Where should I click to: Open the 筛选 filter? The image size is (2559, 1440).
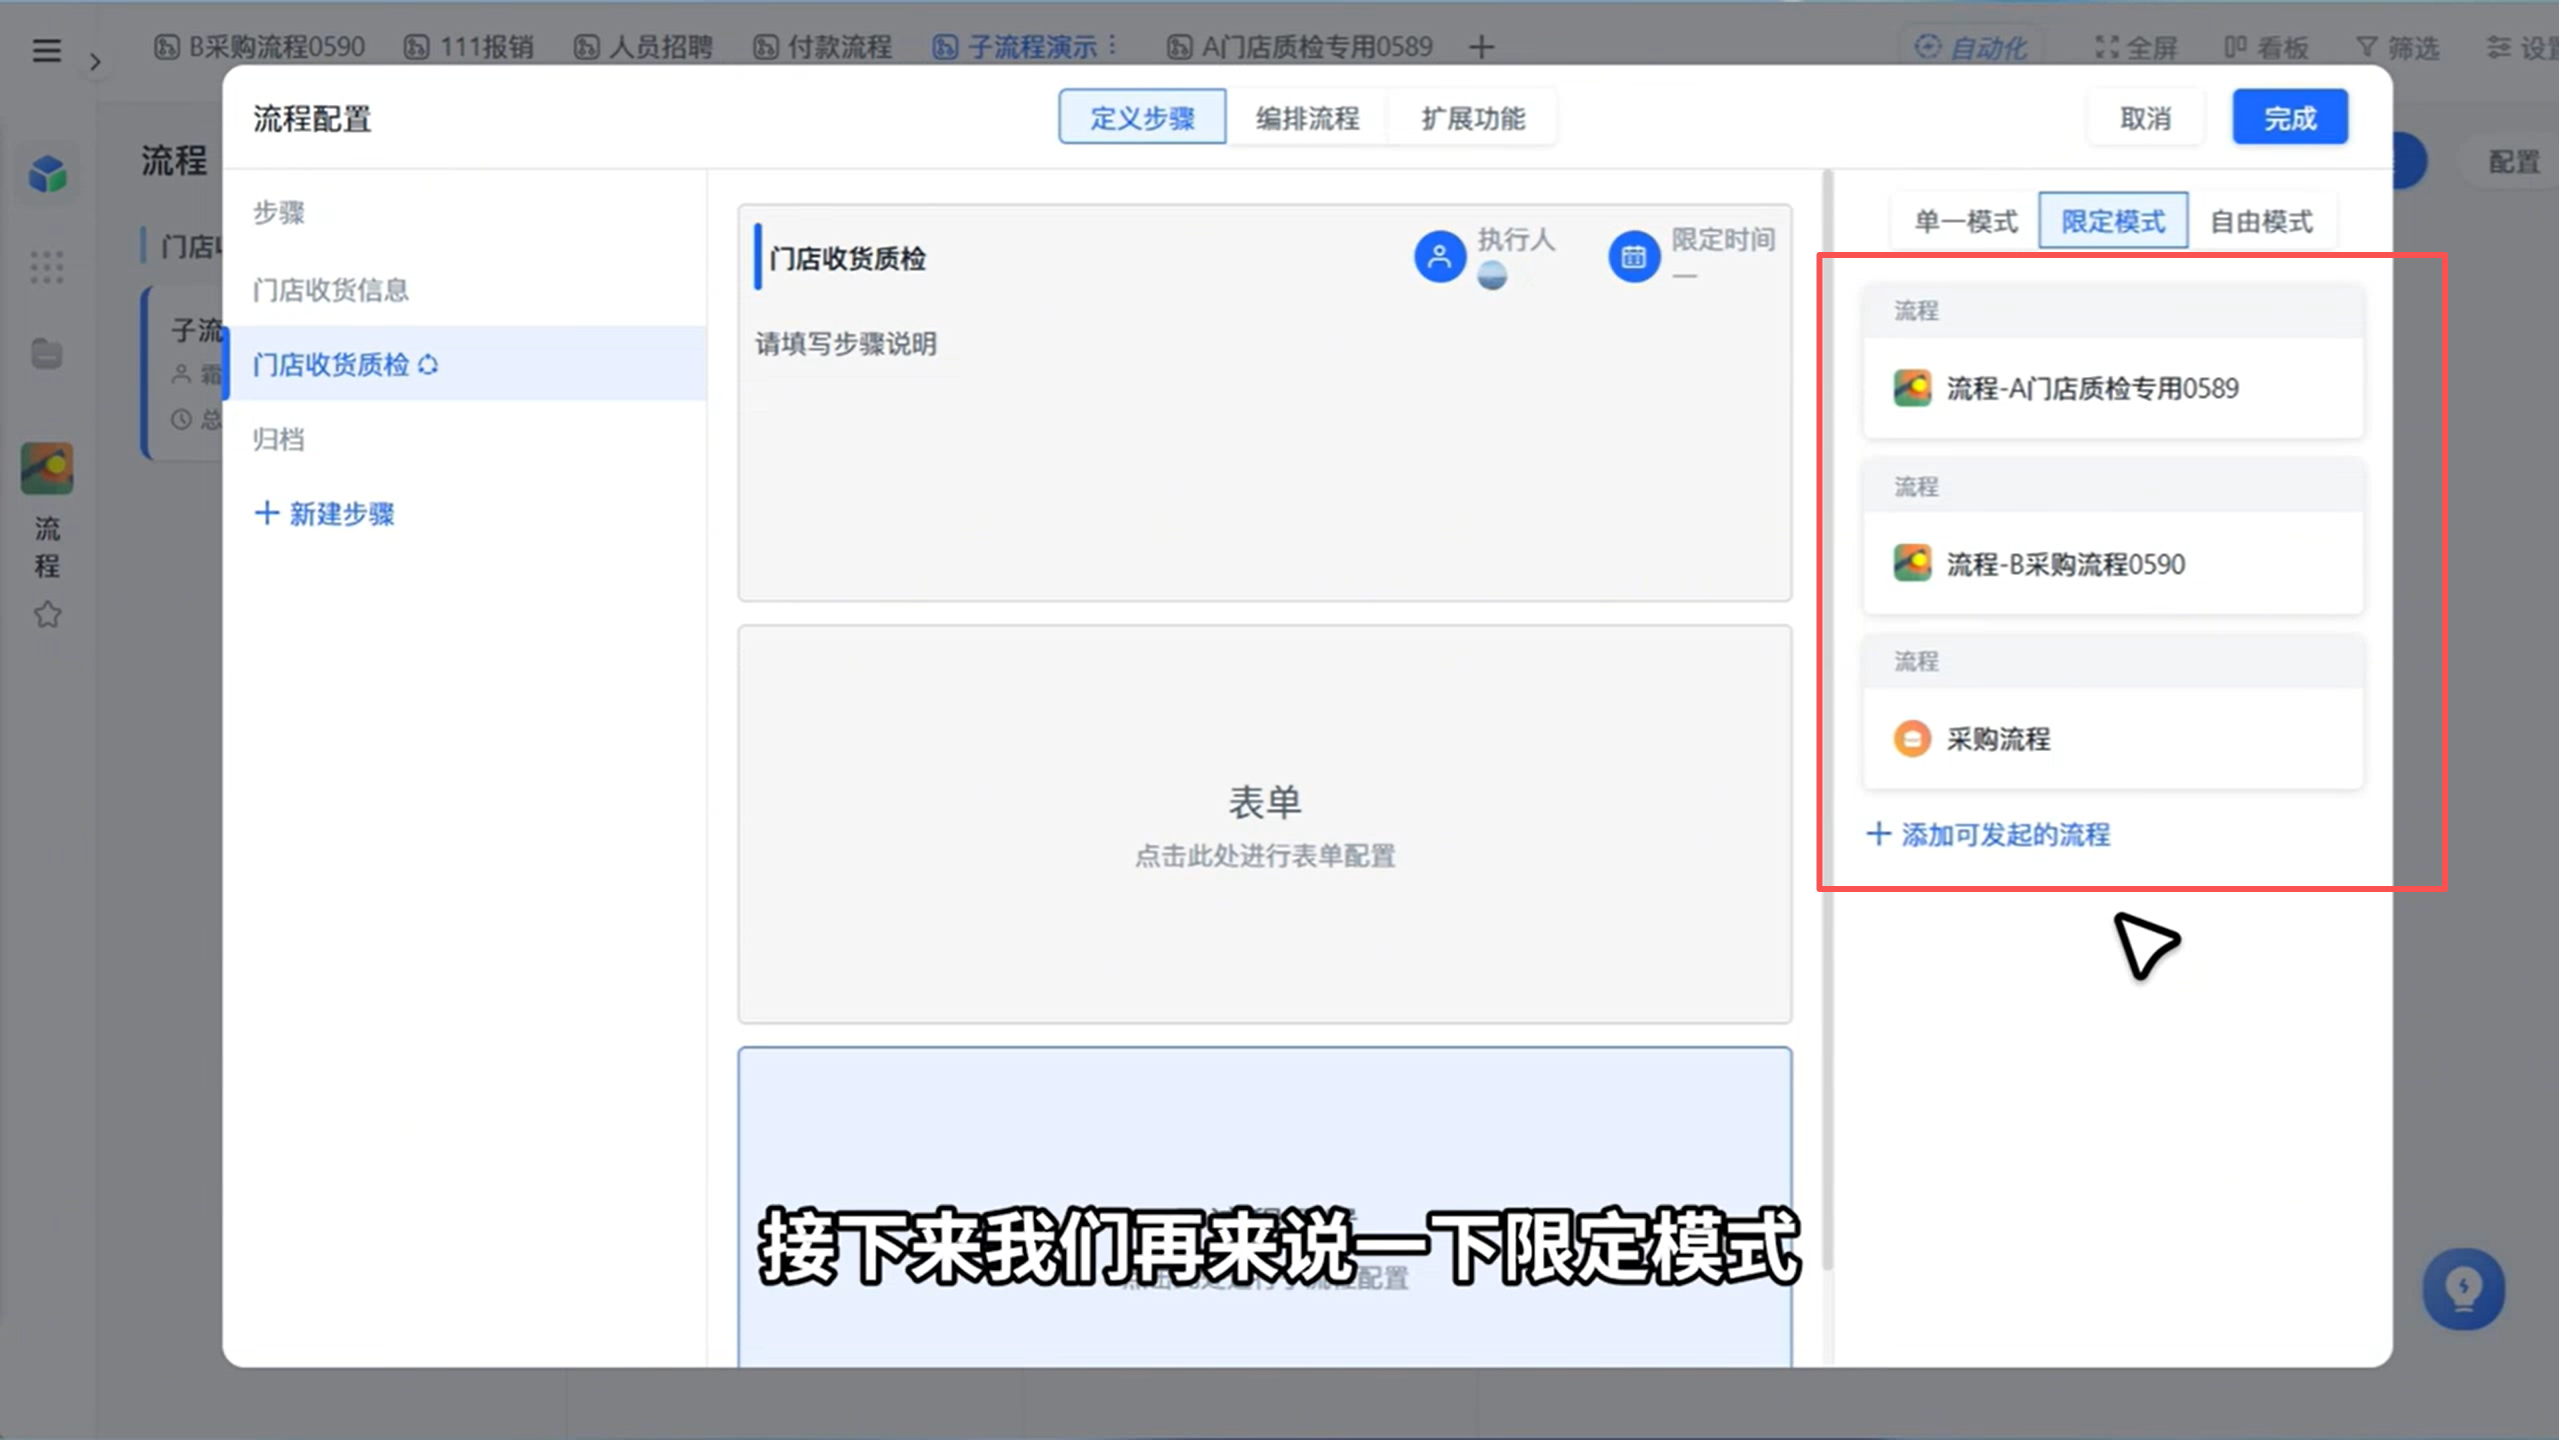point(2398,47)
